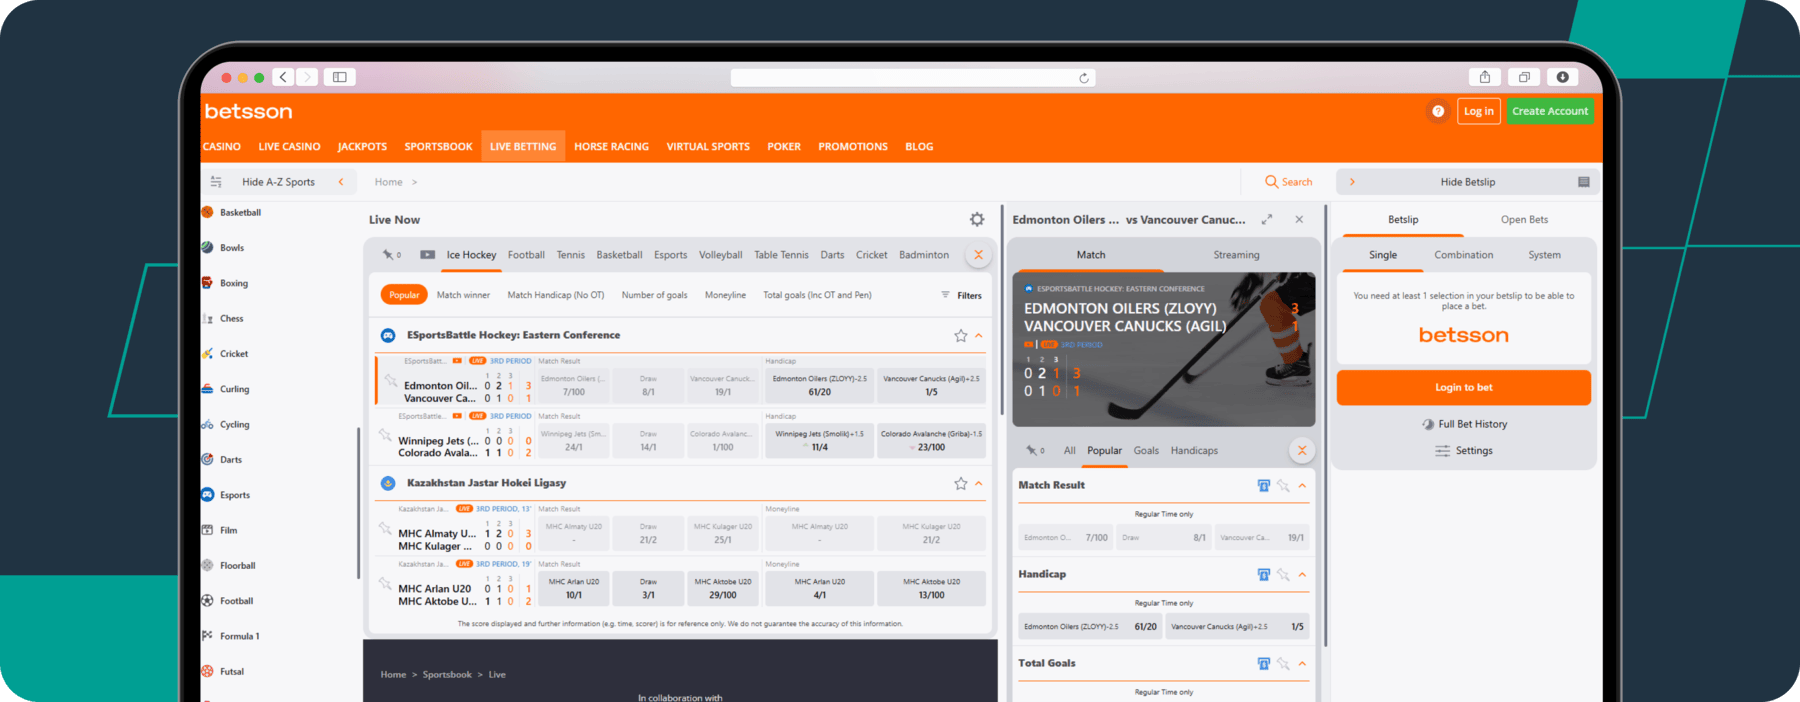The height and width of the screenshot is (702, 1800).
Task: Expand the match detail panel to fullscreen
Action: click(1267, 219)
